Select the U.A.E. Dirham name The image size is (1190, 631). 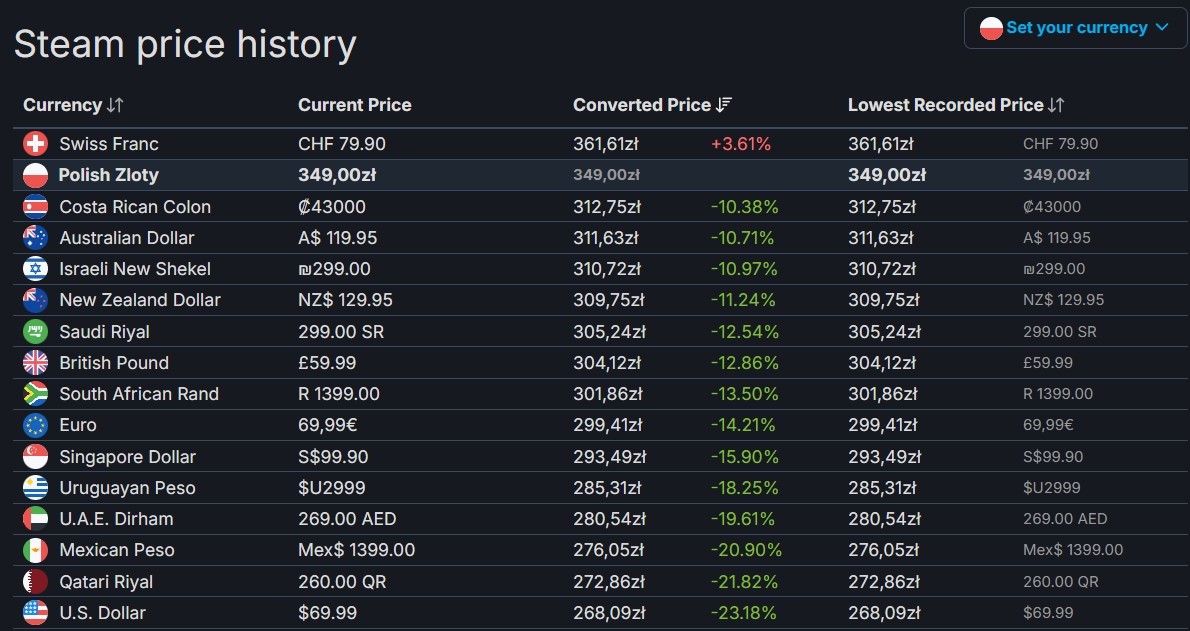tap(116, 519)
